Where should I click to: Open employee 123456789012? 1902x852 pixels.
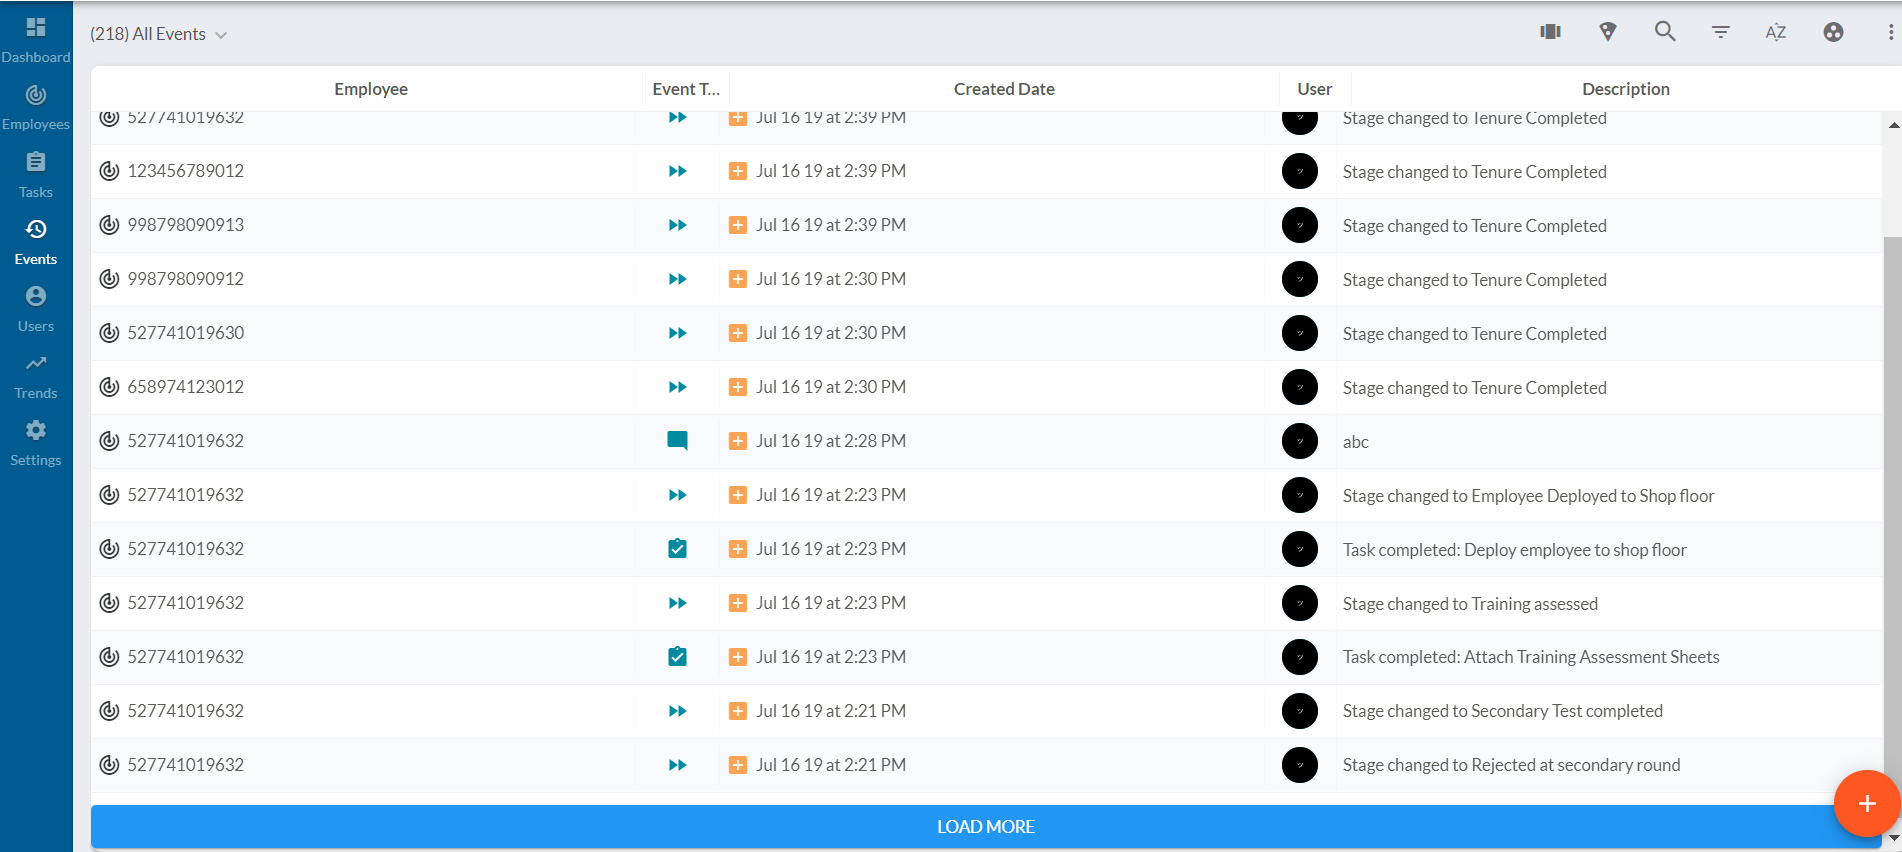pyautogui.click(x=185, y=171)
